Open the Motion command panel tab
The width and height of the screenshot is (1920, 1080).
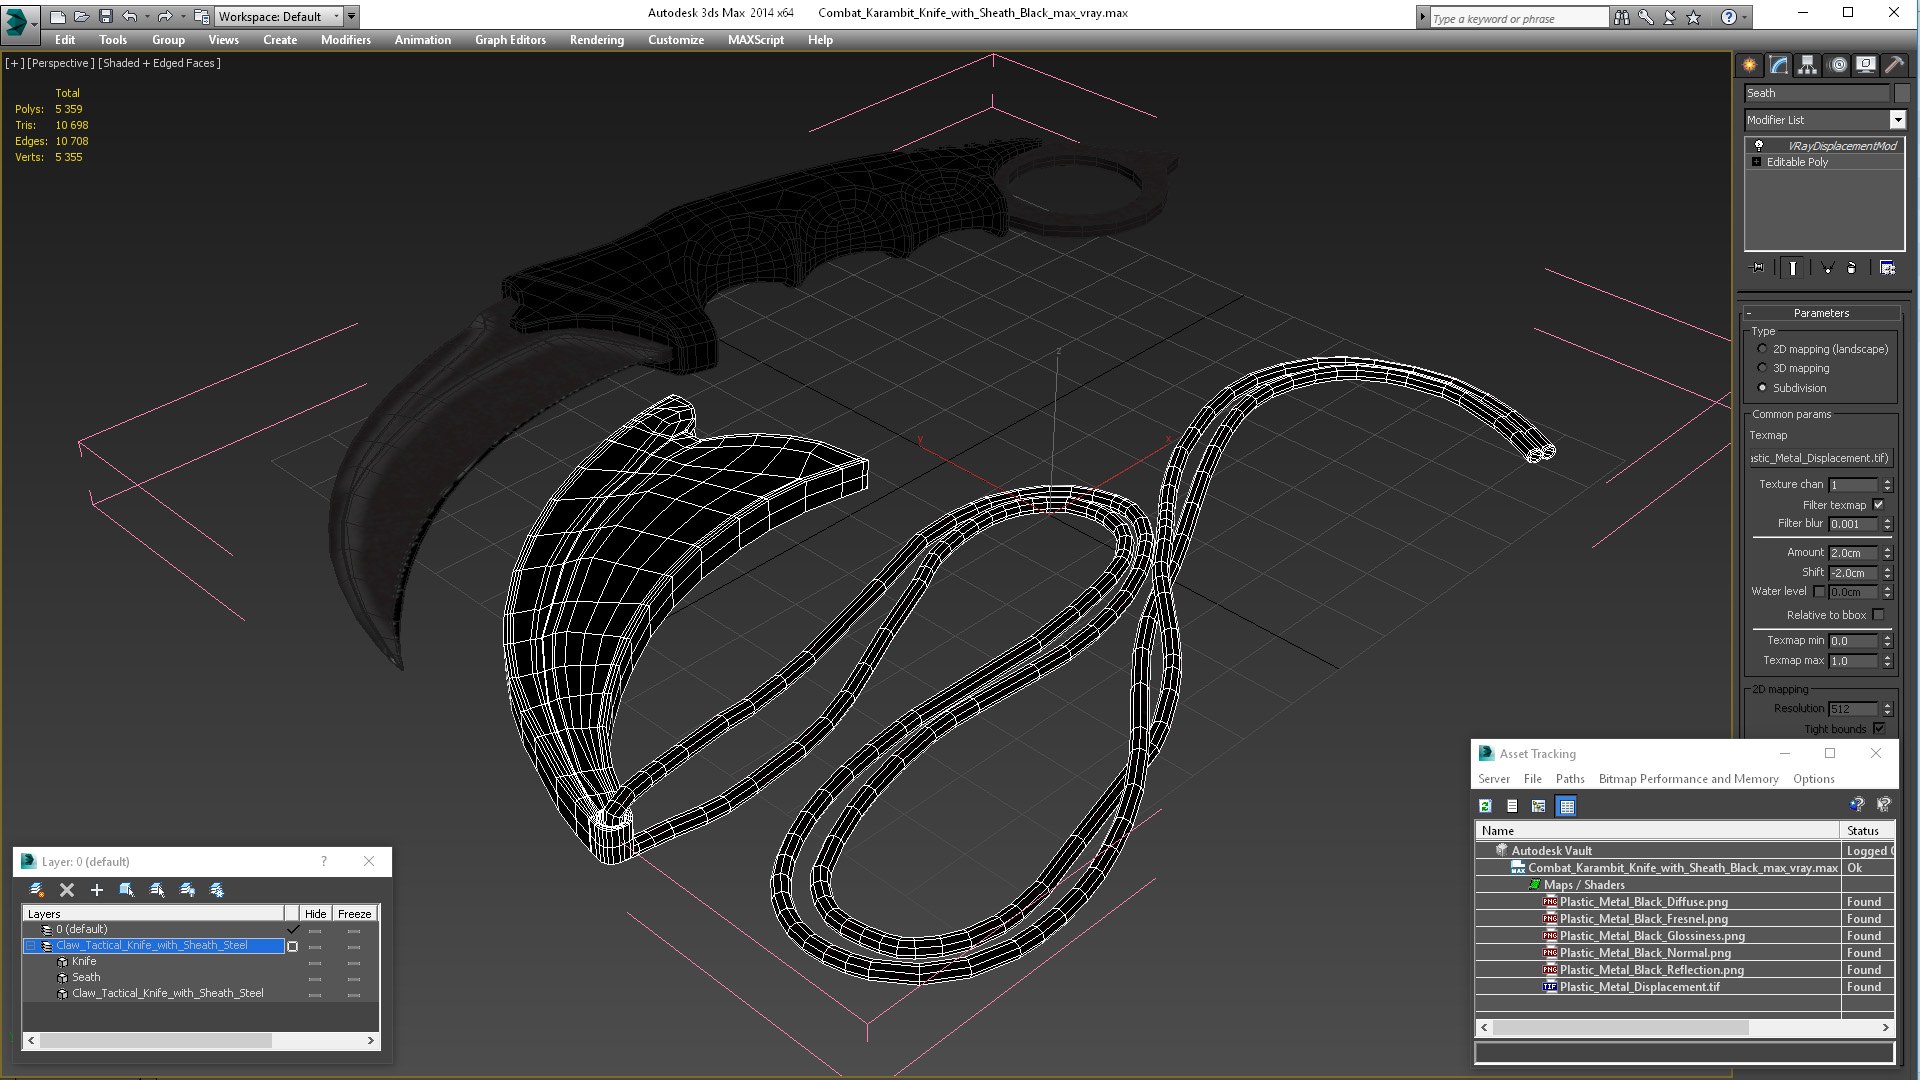1837,65
